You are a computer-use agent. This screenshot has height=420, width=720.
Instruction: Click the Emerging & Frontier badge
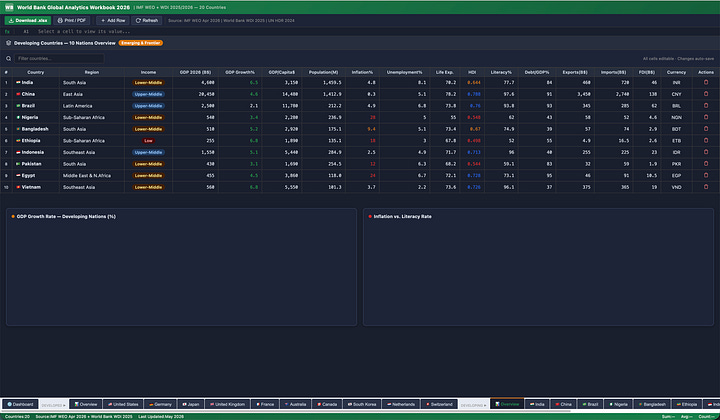(x=141, y=43)
